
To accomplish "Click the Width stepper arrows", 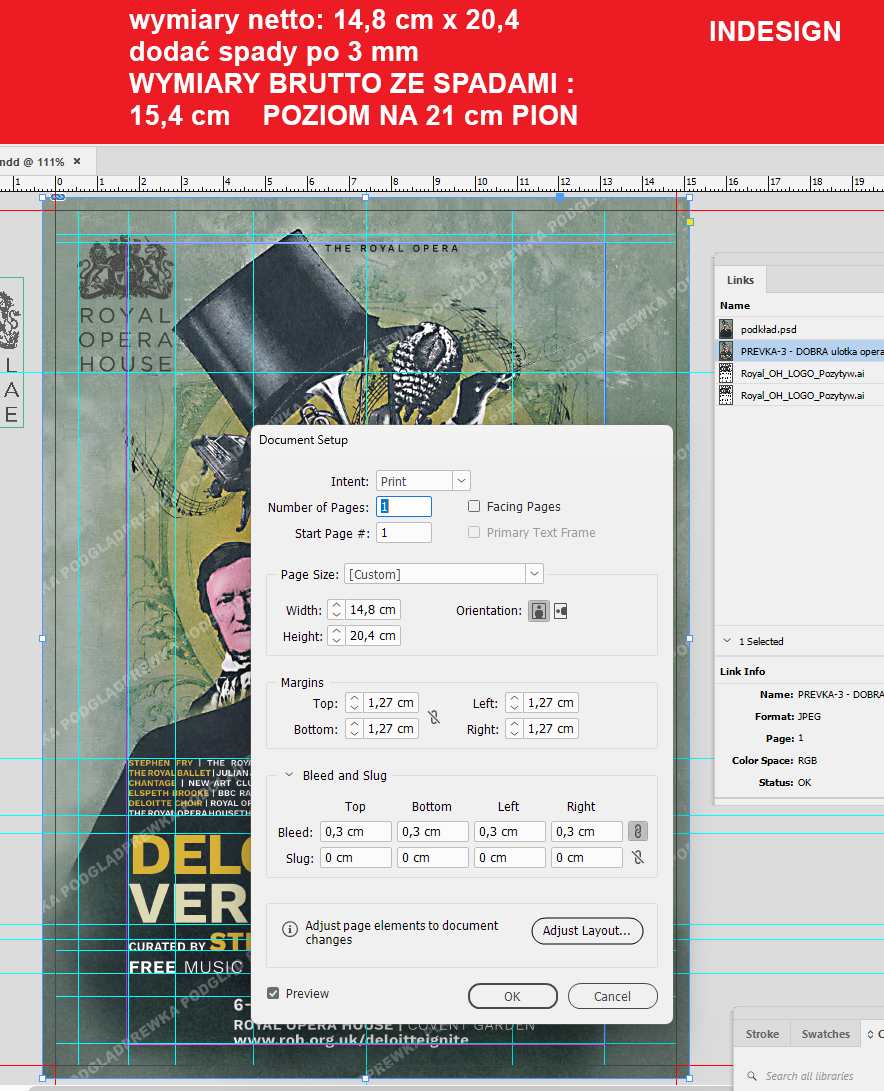I will 337,610.
